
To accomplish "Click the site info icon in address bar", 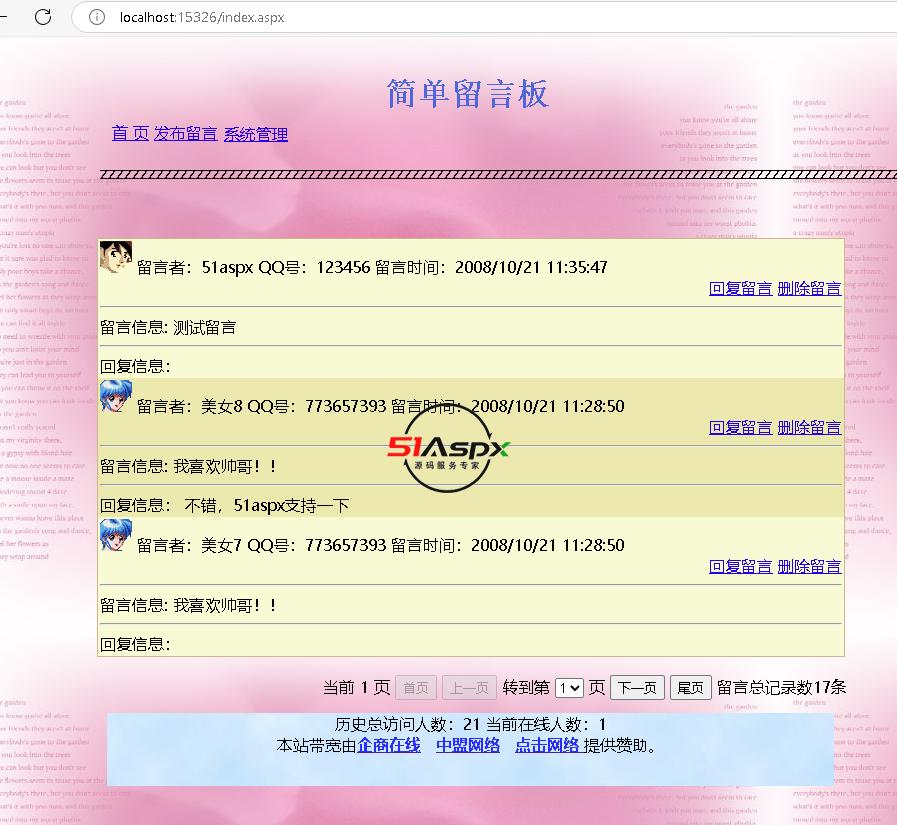I will point(97,17).
